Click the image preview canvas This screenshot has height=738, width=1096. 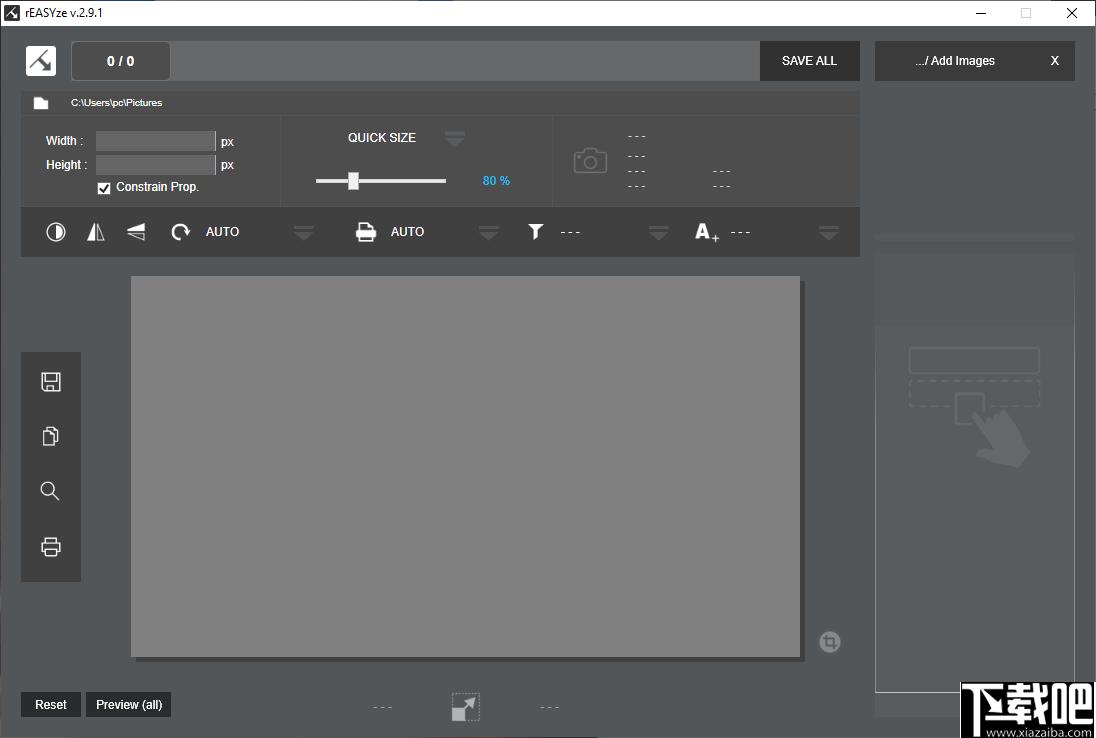[x=466, y=466]
